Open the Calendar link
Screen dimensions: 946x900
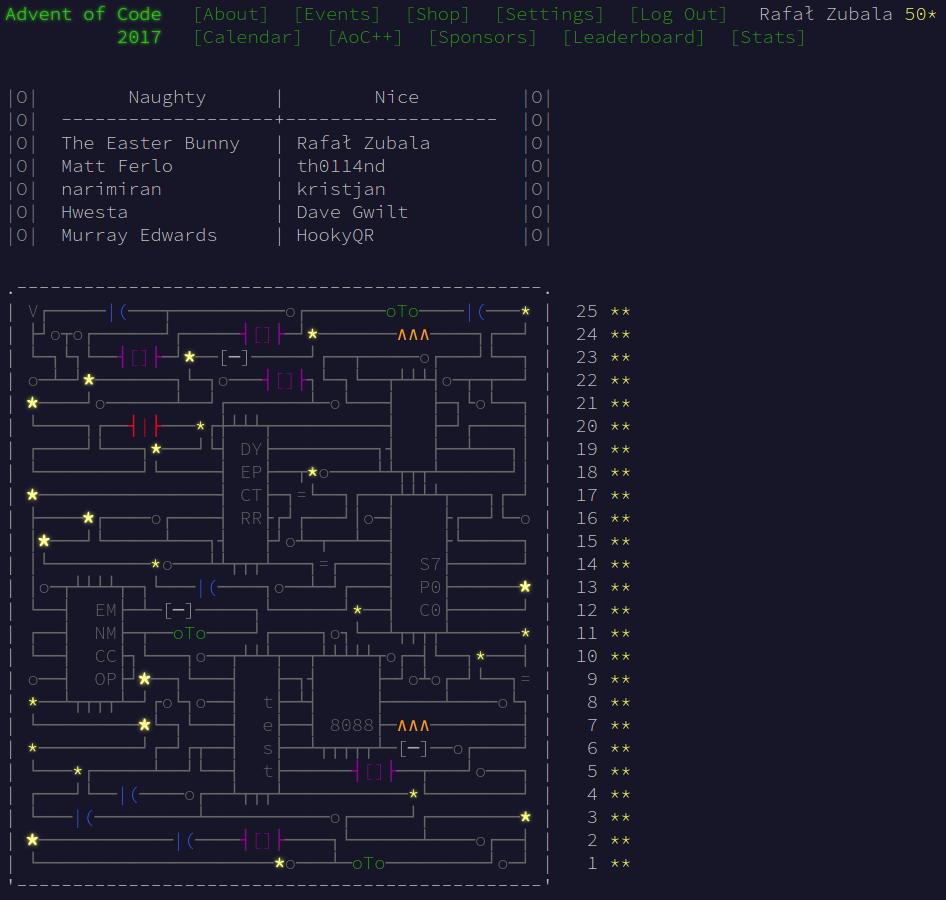pos(247,37)
